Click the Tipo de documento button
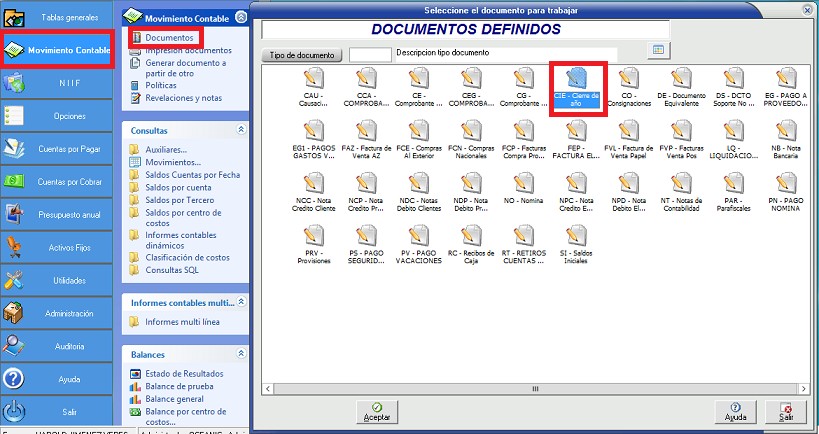 [302, 55]
